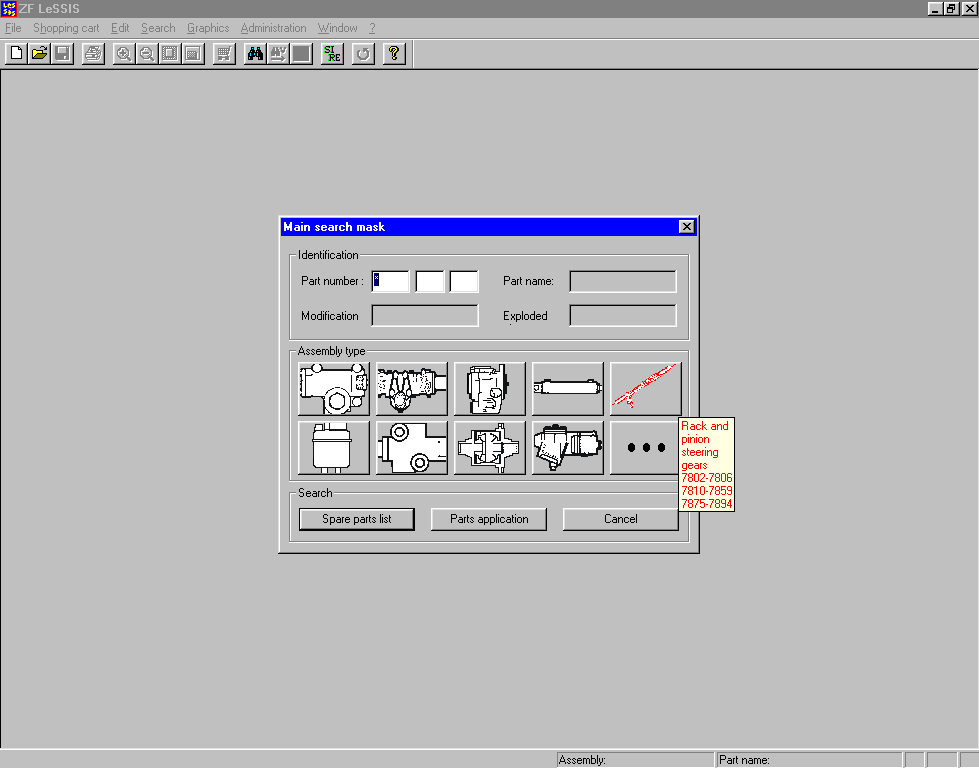
Task: Select the assembly type with the hand on shaft
Action: coord(412,388)
